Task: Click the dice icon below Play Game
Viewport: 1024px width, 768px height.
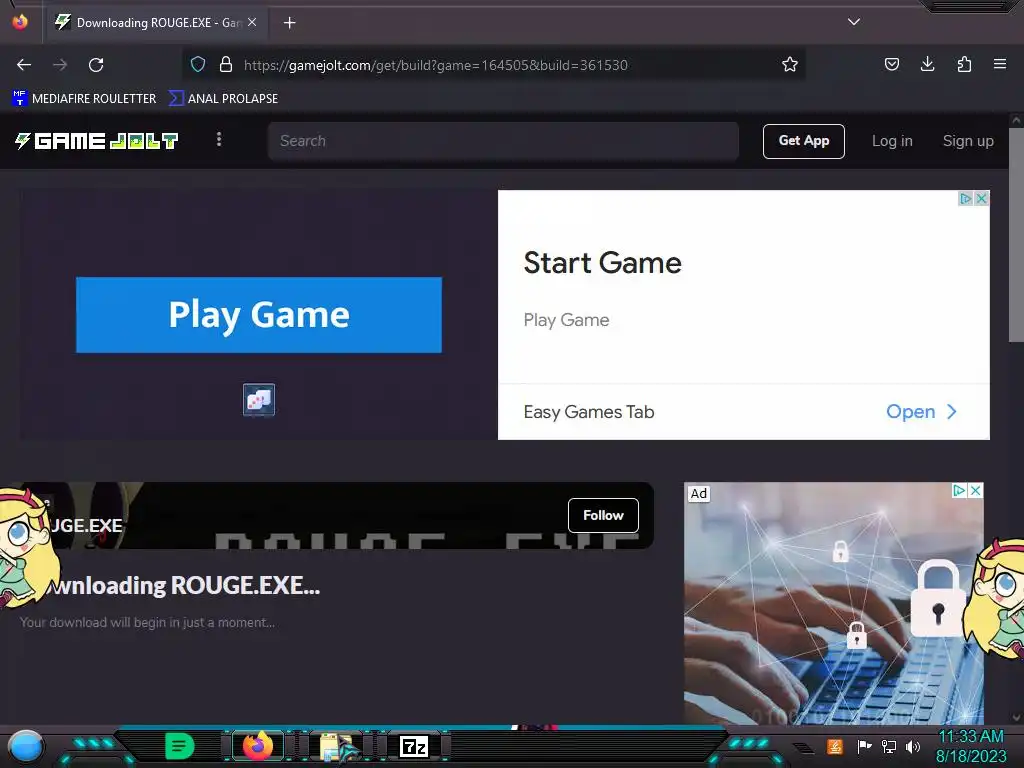Action: point(259,400)
